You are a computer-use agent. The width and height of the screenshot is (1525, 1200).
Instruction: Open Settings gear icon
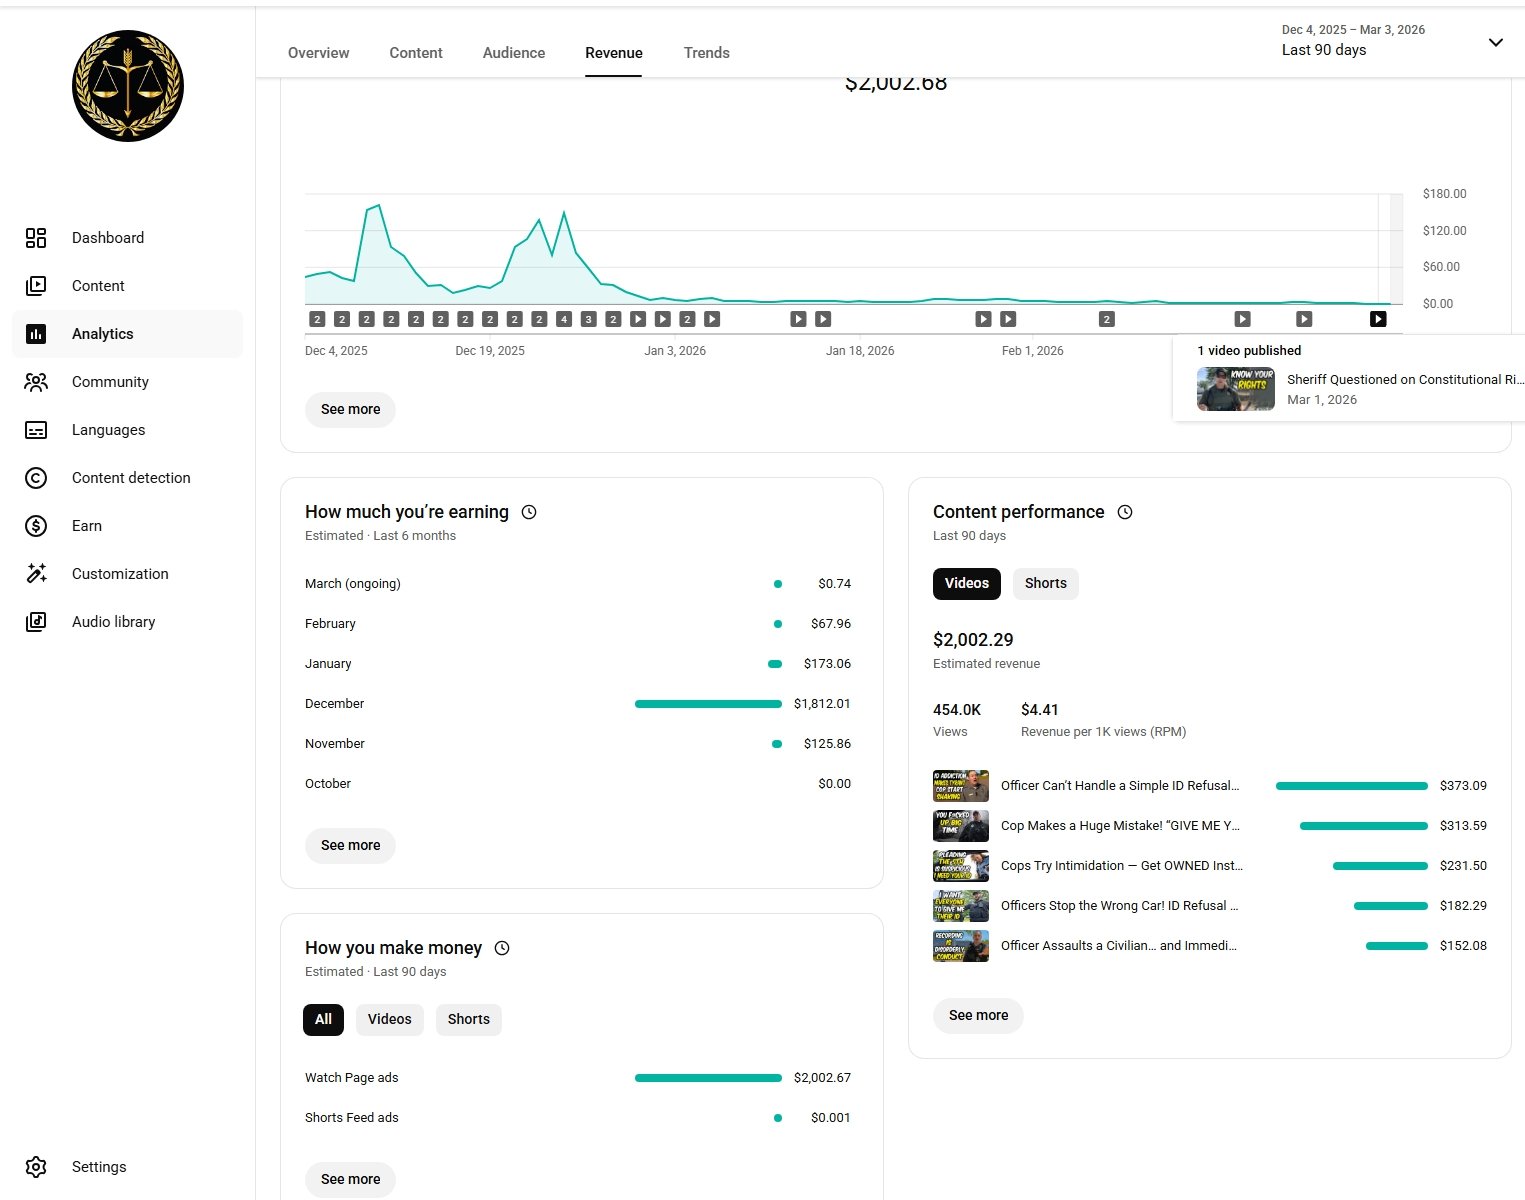point(36,1167)
